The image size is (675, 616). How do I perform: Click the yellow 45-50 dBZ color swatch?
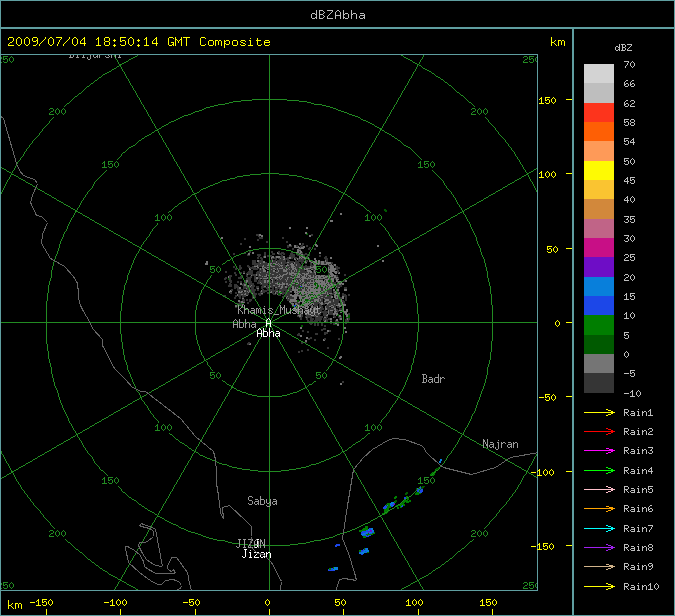click(599, 170)
